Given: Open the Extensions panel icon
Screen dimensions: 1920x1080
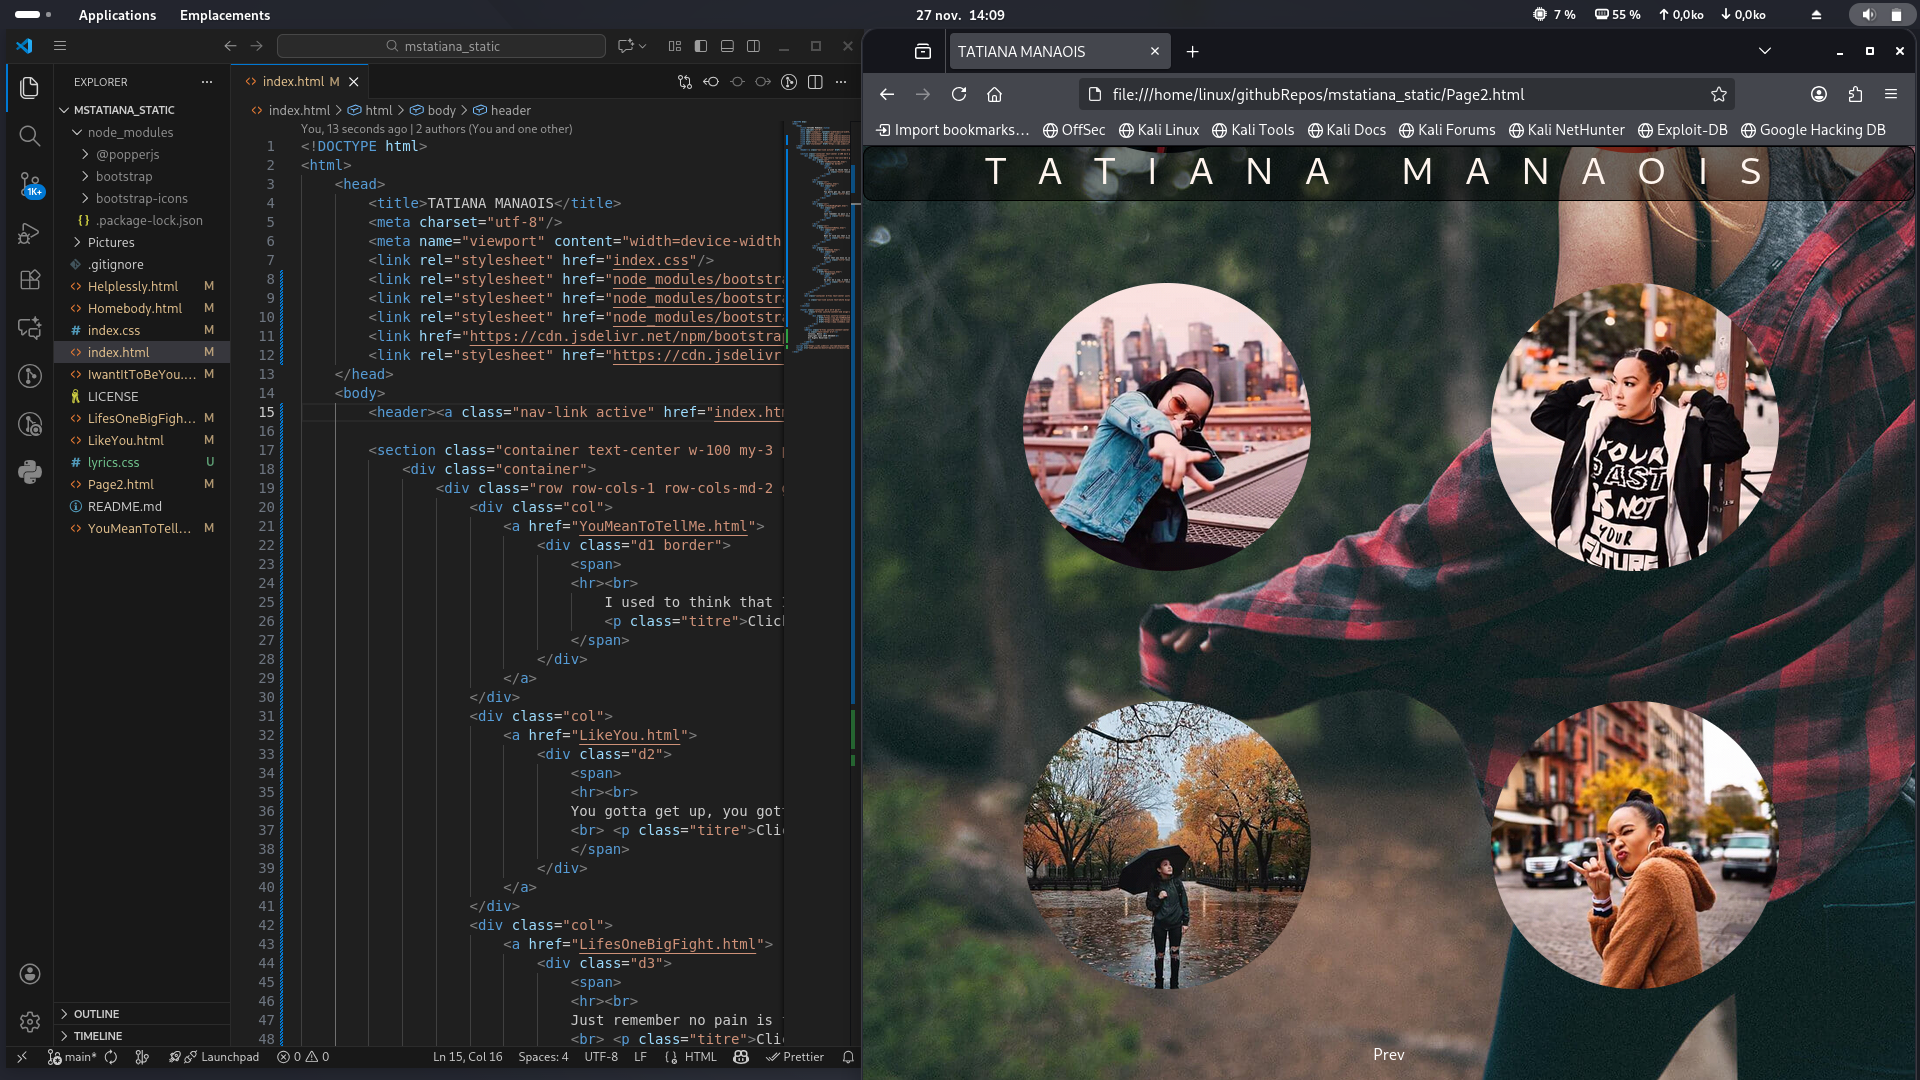Looking at the screenshot, I should [x=29, y=280].
